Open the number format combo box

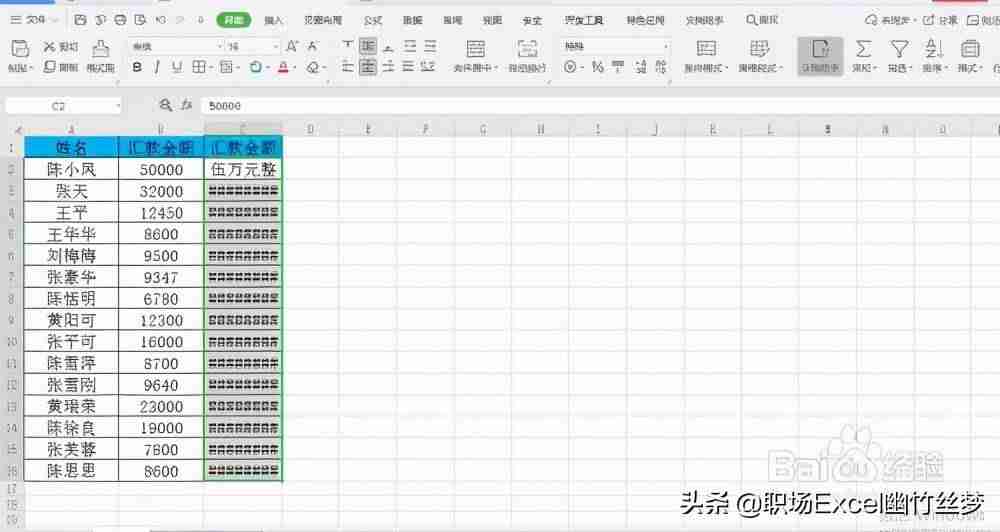[615, 47]
